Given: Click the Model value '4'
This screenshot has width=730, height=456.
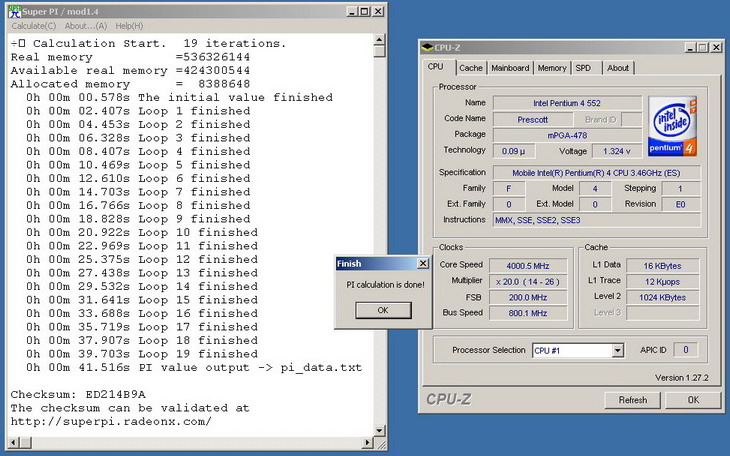Looking at the screenshot, I should coord(595,189).
